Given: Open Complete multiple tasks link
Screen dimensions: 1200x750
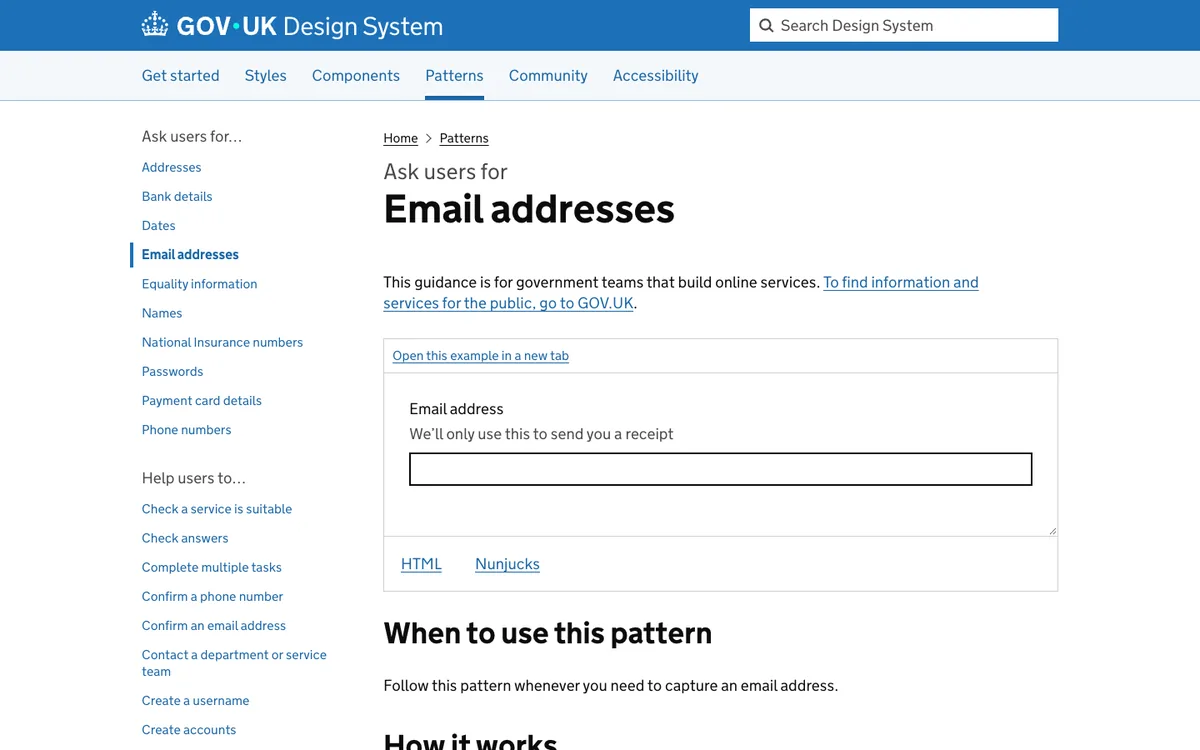Looking at the screenshot, I should pos(212,567).
